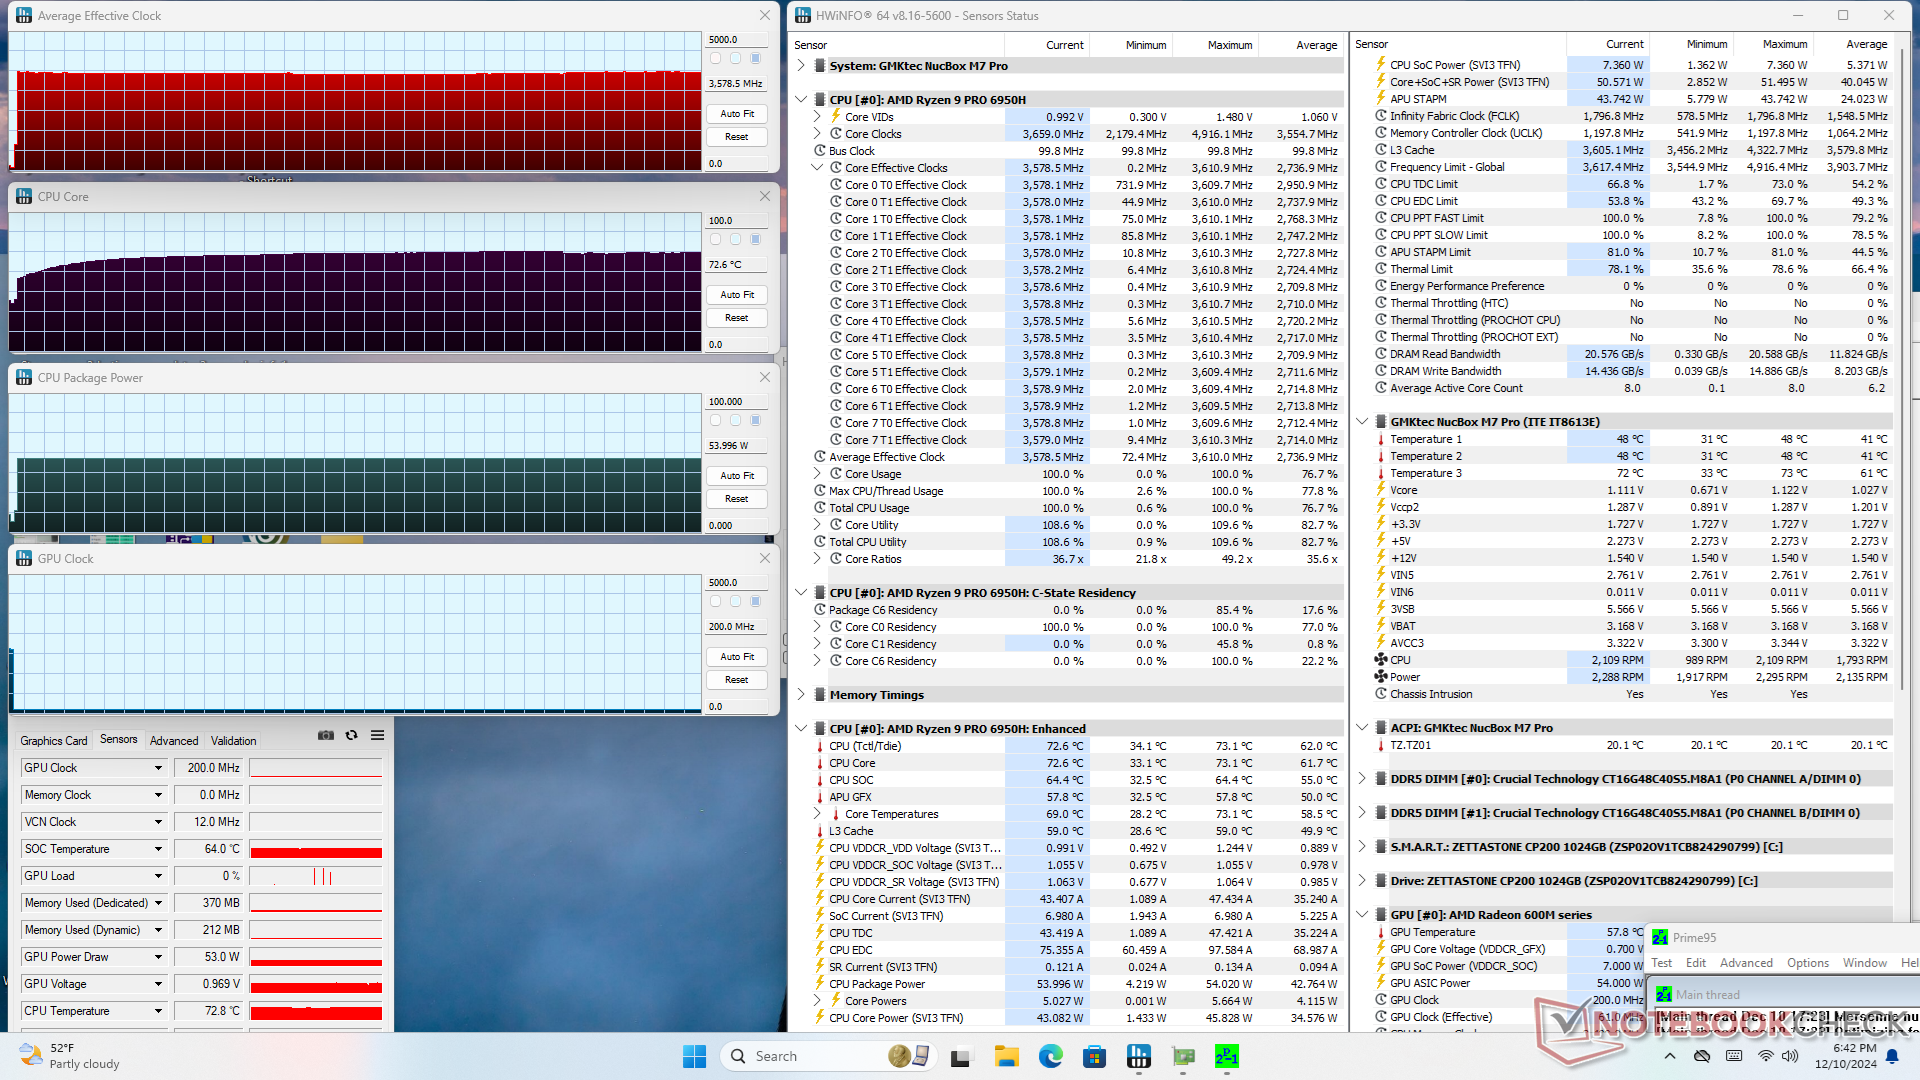Click the Average Effective Clock window title icon
Screen dimensions: 1920x1080
pyautogui.click(x=24, y=16)
